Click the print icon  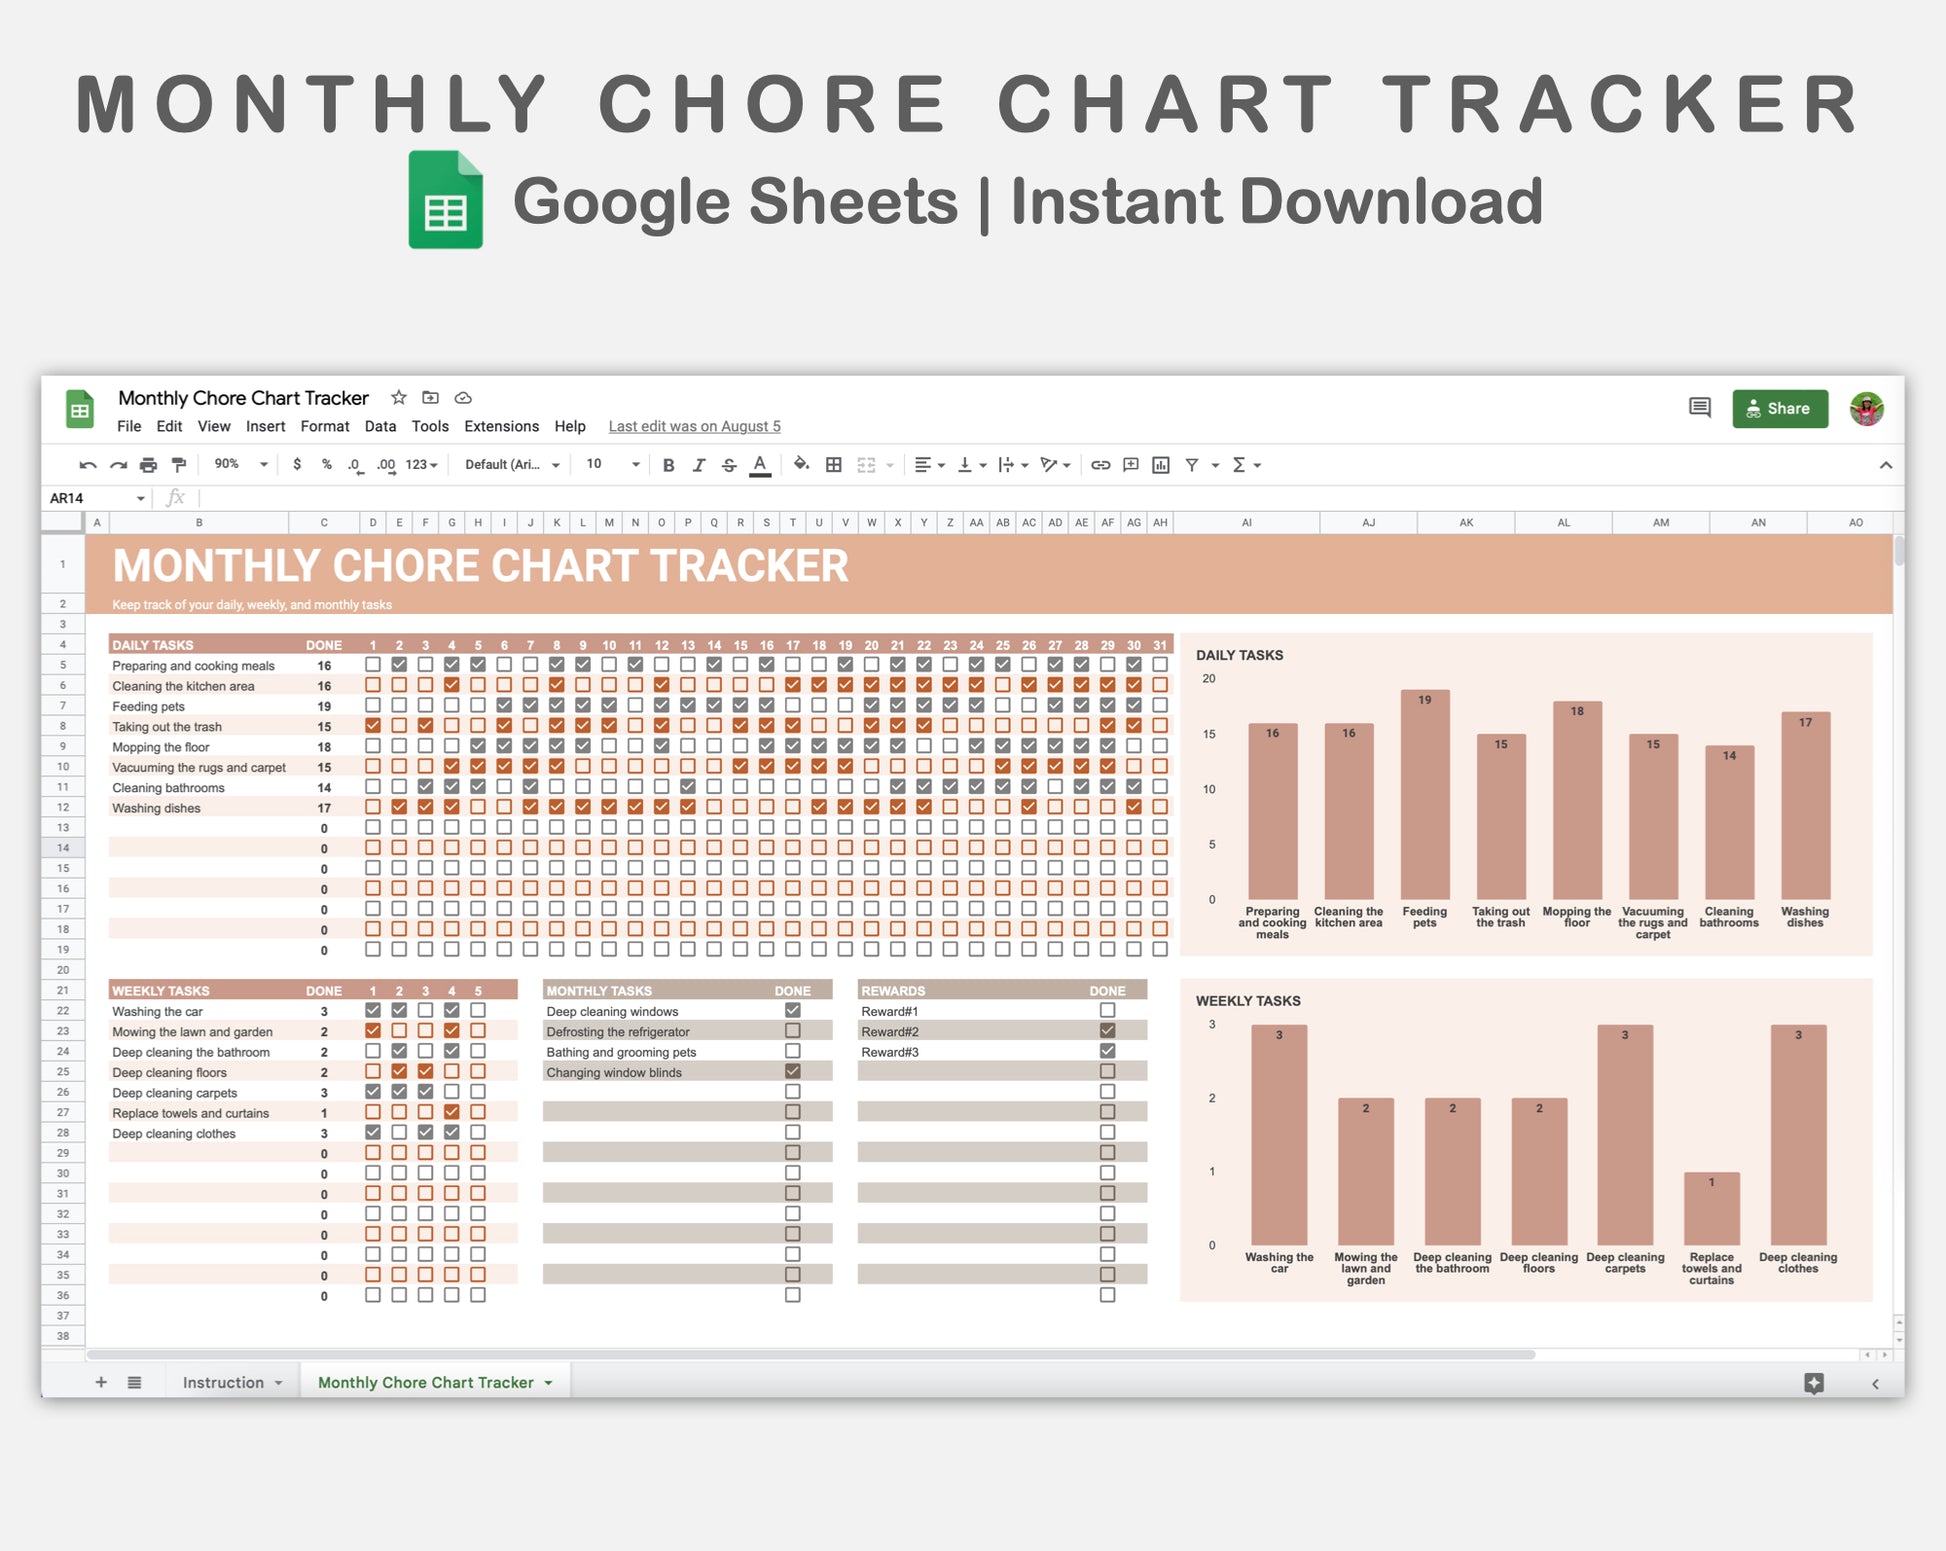(148, 465)
